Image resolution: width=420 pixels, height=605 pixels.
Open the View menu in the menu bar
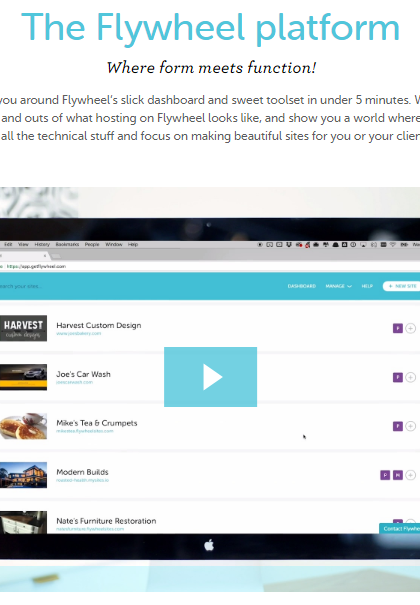[23, 244]
